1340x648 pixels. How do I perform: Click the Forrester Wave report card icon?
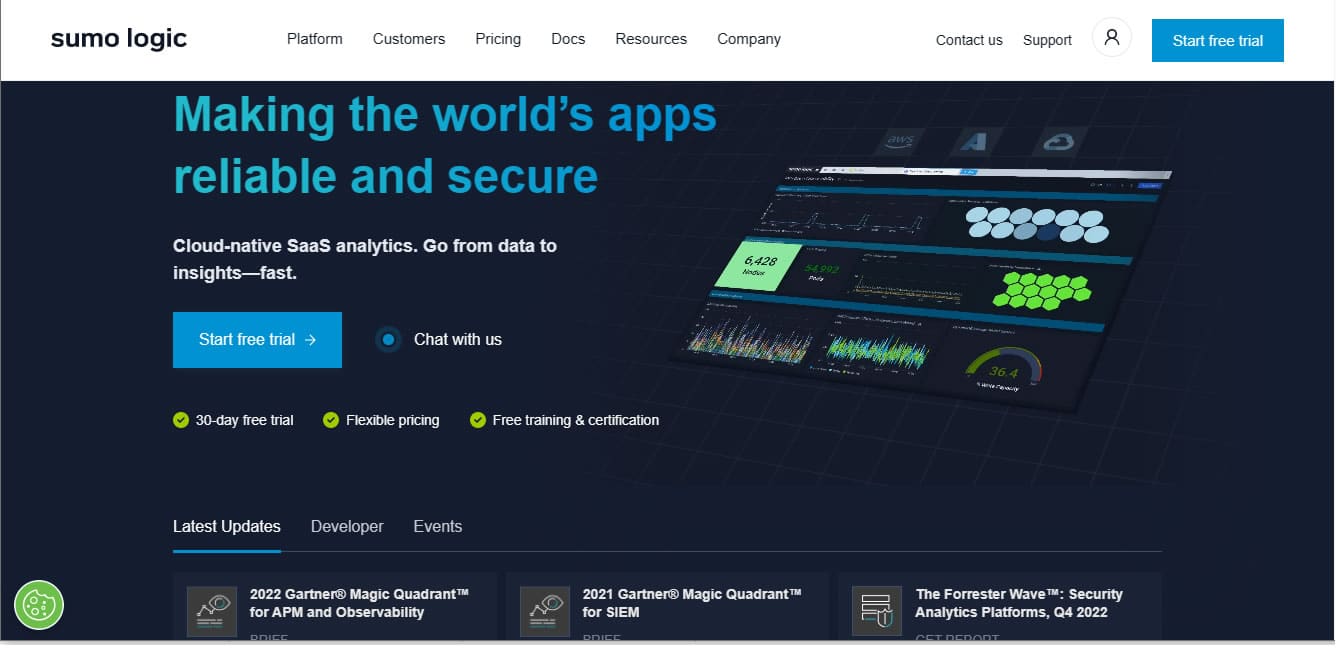tap(877, 611)
